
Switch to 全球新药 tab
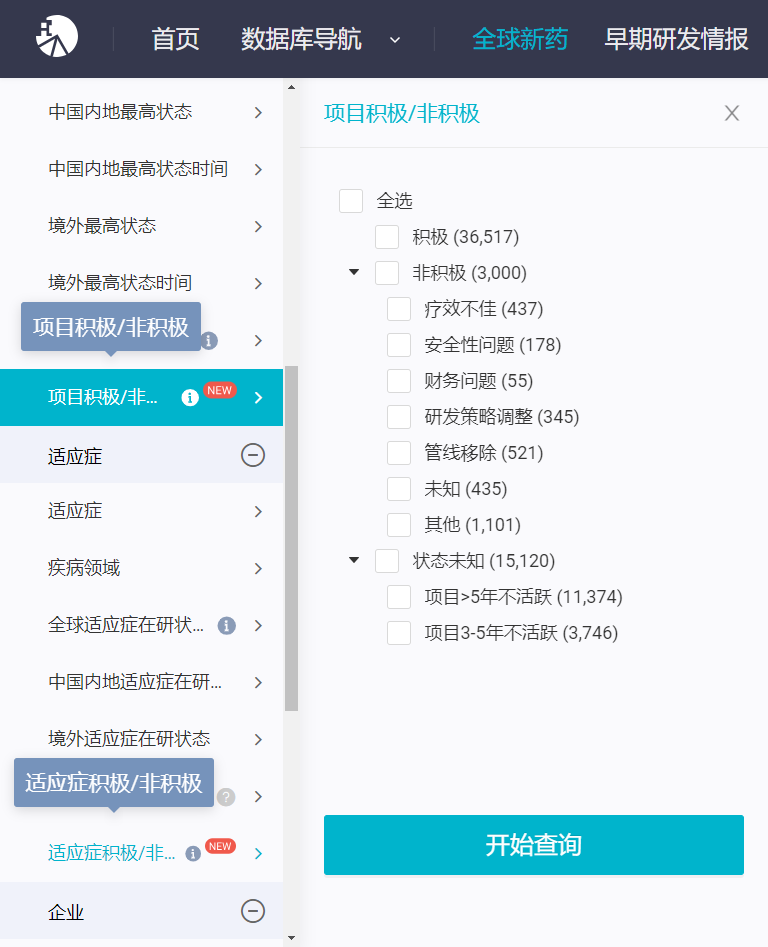tap(520, 39)
